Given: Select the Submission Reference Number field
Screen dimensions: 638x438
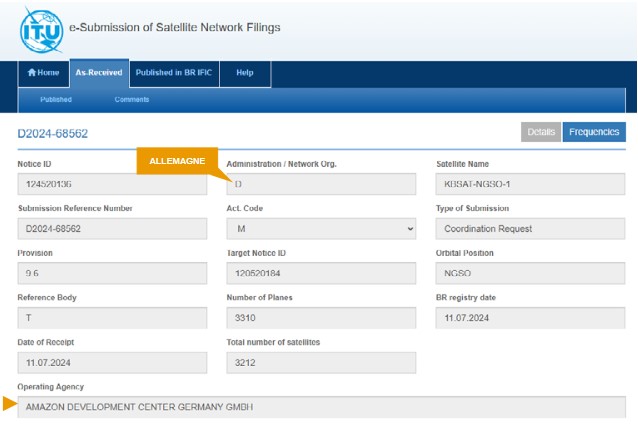Looking at the screenshot, I should [112, 229].
